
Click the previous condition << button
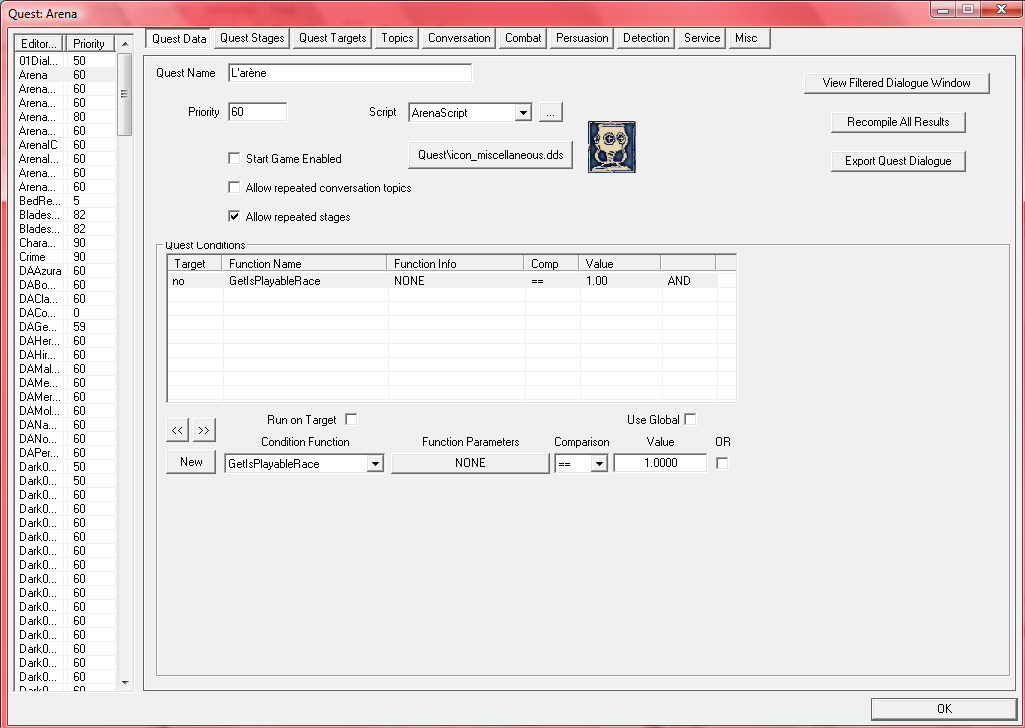(176, 430)
